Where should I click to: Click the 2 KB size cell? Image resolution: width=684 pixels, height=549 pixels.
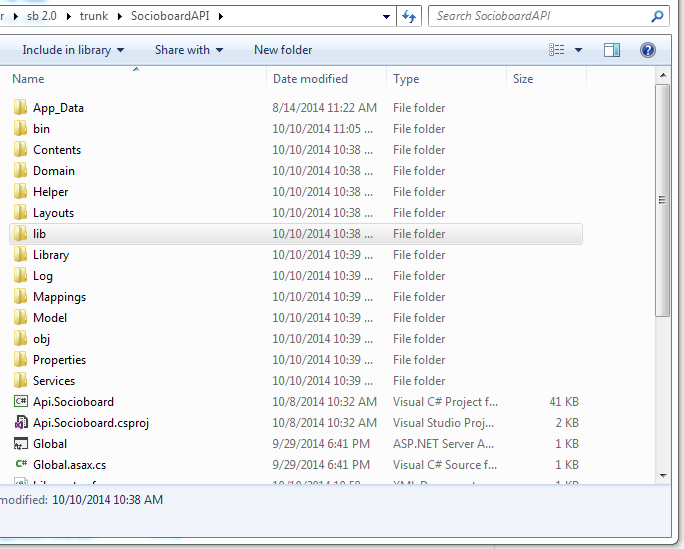(567, 423)
